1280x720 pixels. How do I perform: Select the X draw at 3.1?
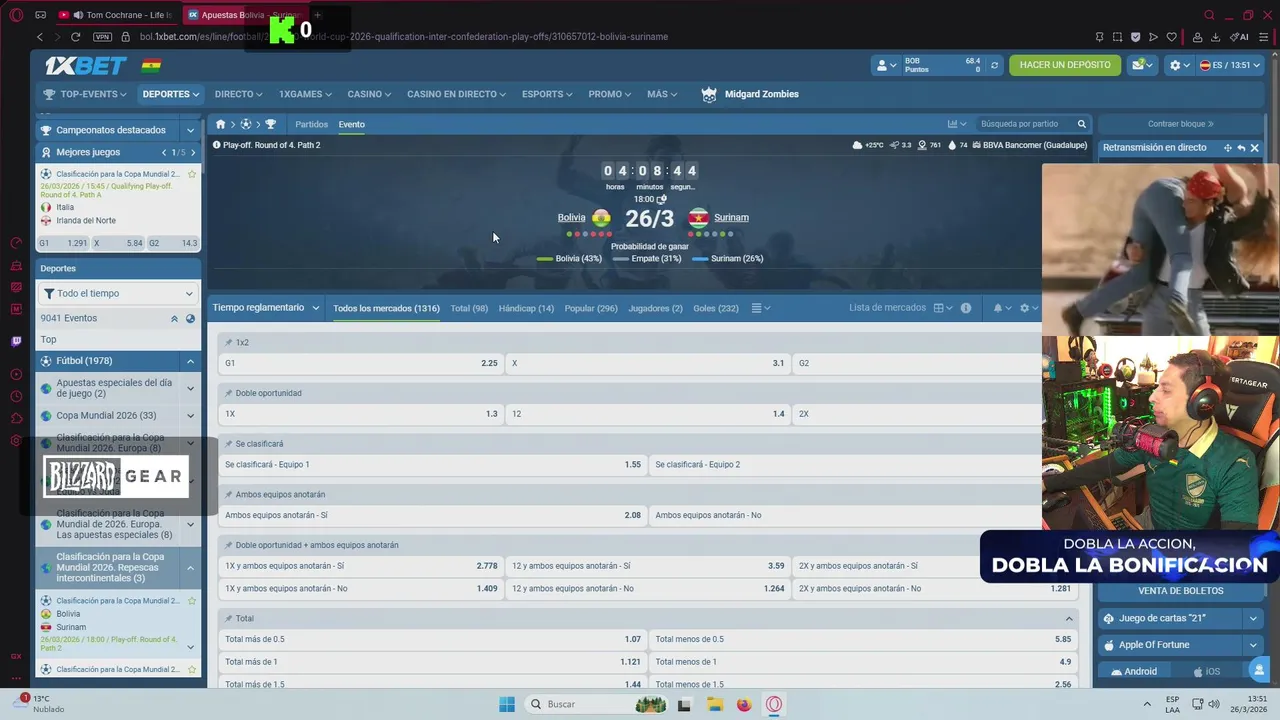click(648, 363)
